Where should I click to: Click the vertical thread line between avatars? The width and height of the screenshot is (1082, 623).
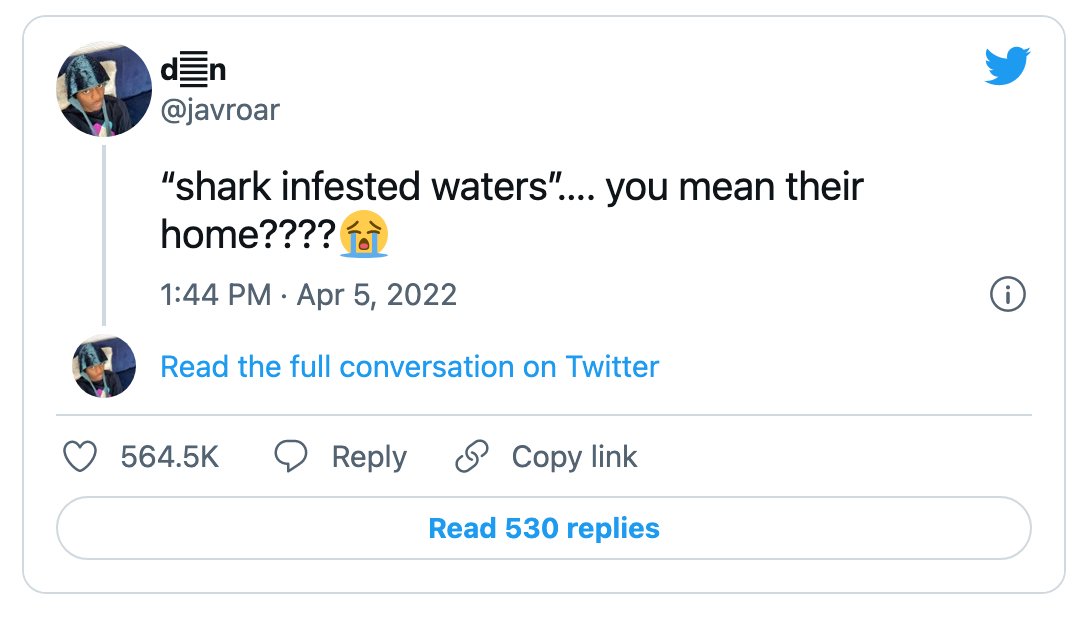pos(104,235)
